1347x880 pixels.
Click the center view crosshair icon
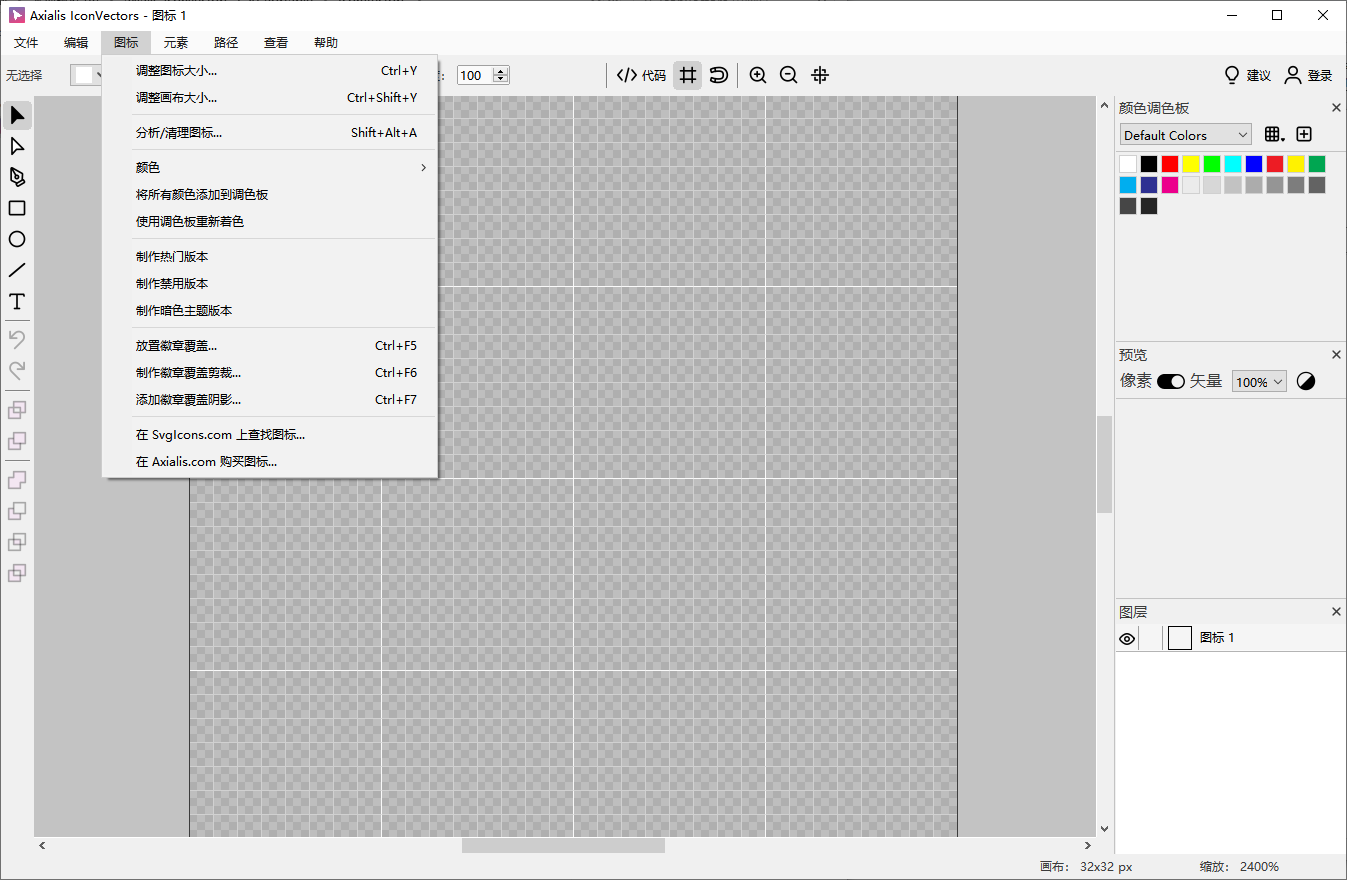(820, 75)
